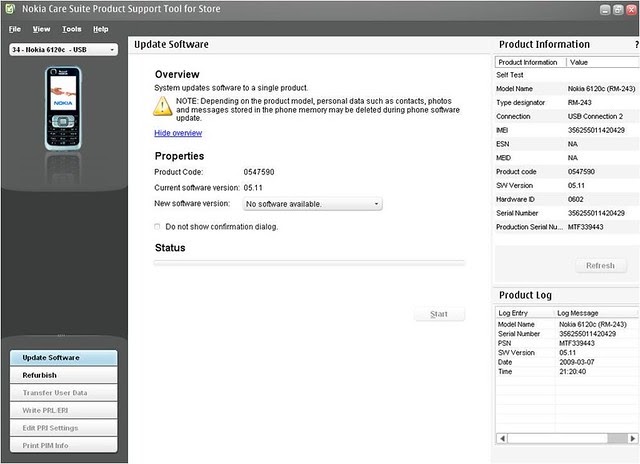Click the Log Message column header
The height and width of the screenshot is (464, 640).
click(x=597, y=313)
